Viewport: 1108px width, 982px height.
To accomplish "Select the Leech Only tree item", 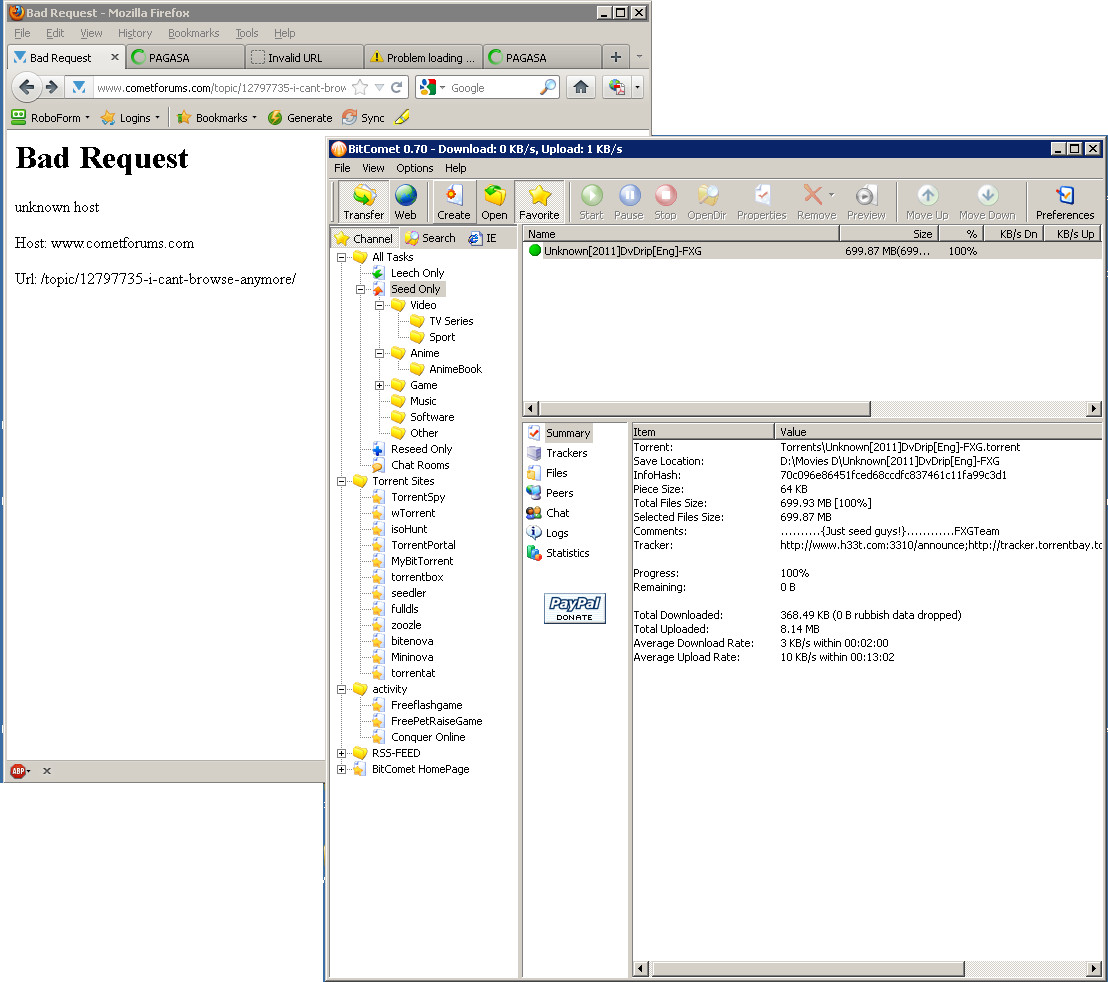I will 418,273.
